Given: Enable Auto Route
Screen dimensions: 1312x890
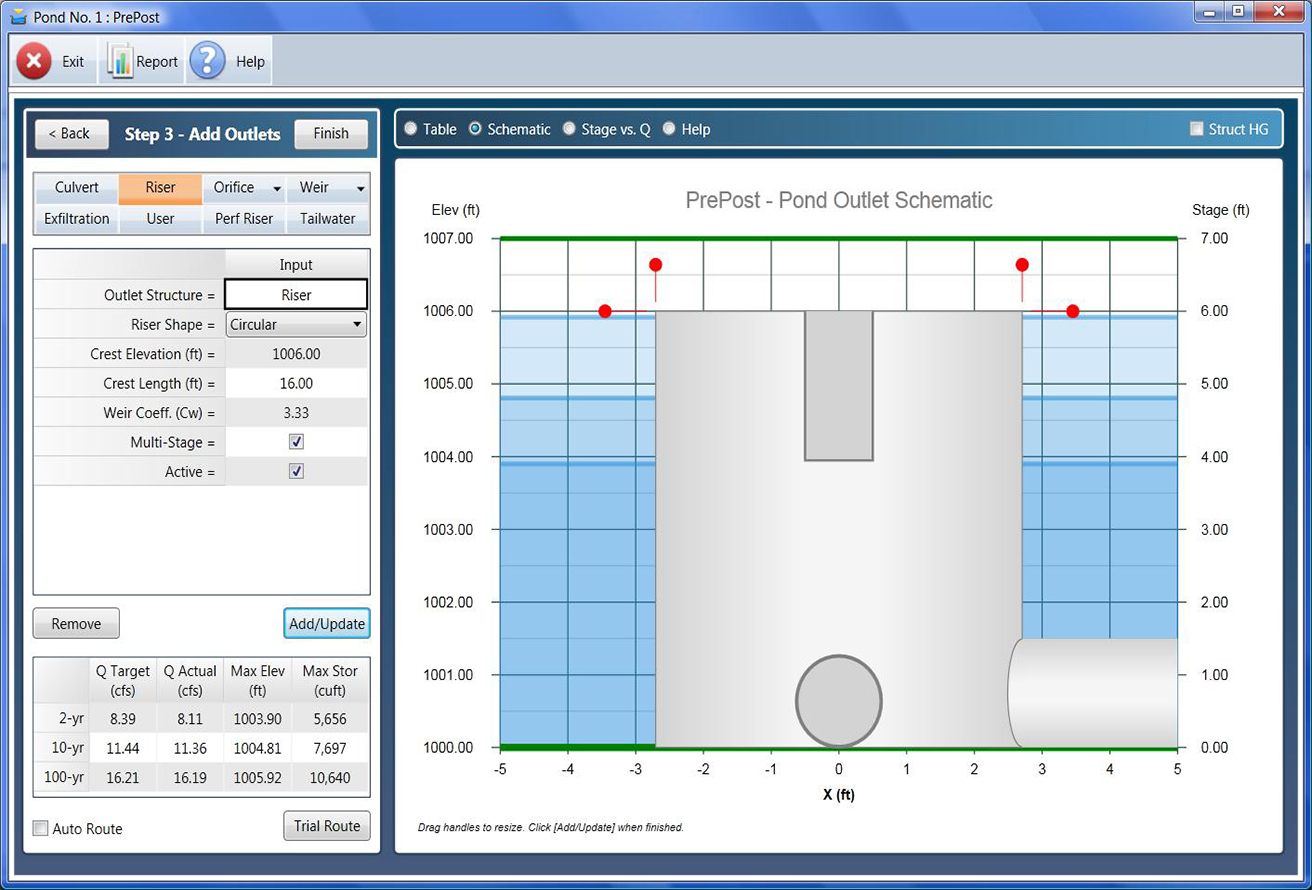Looking at the screenshot, I should point(38,828).
